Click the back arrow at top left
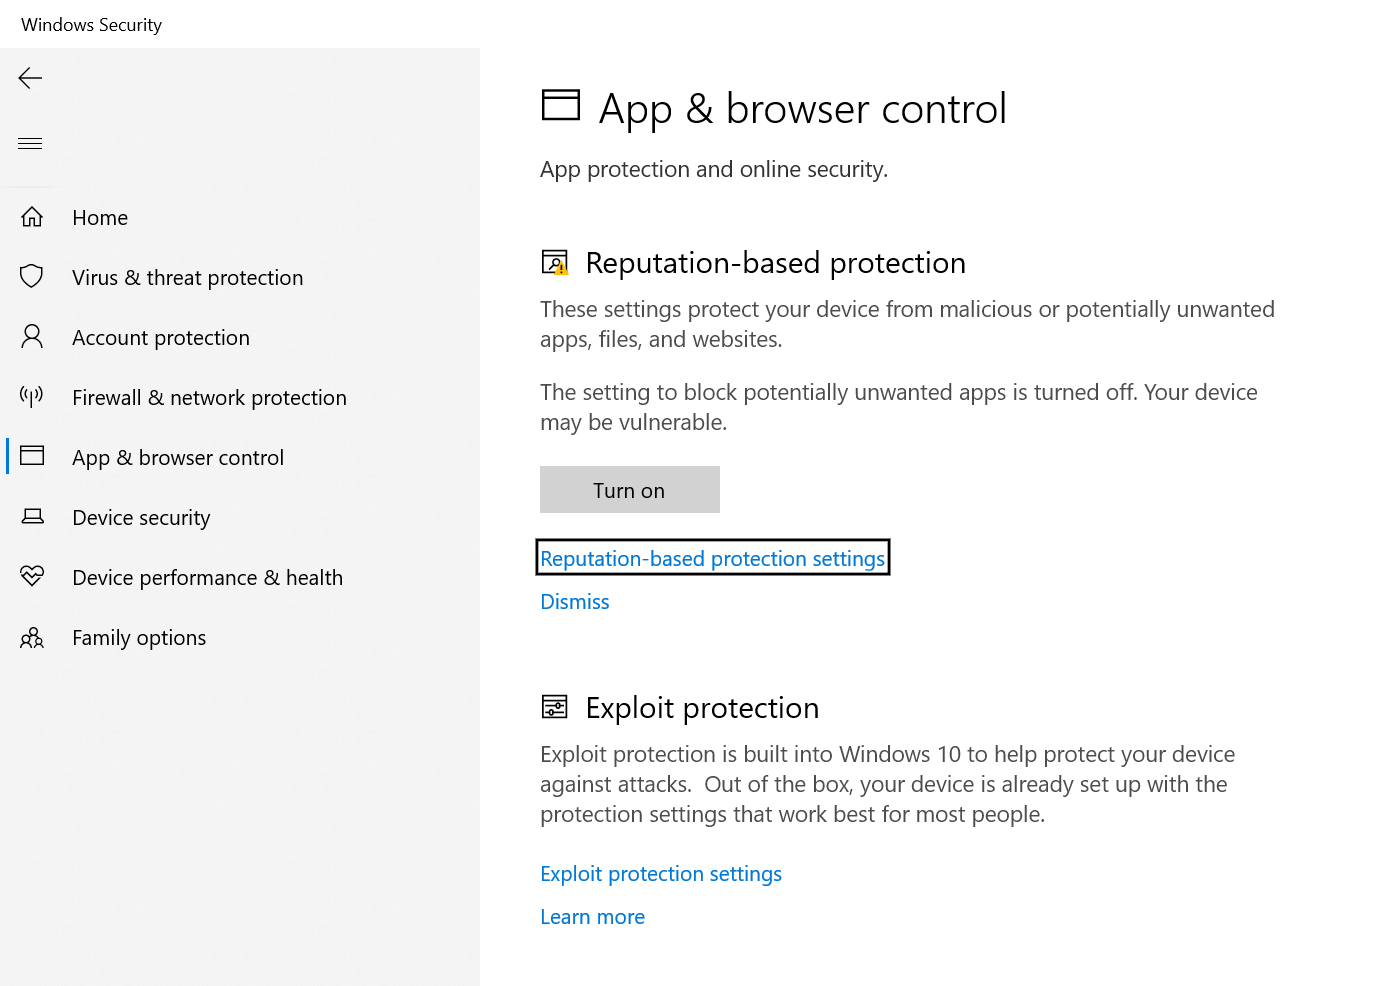 point(29,77)
